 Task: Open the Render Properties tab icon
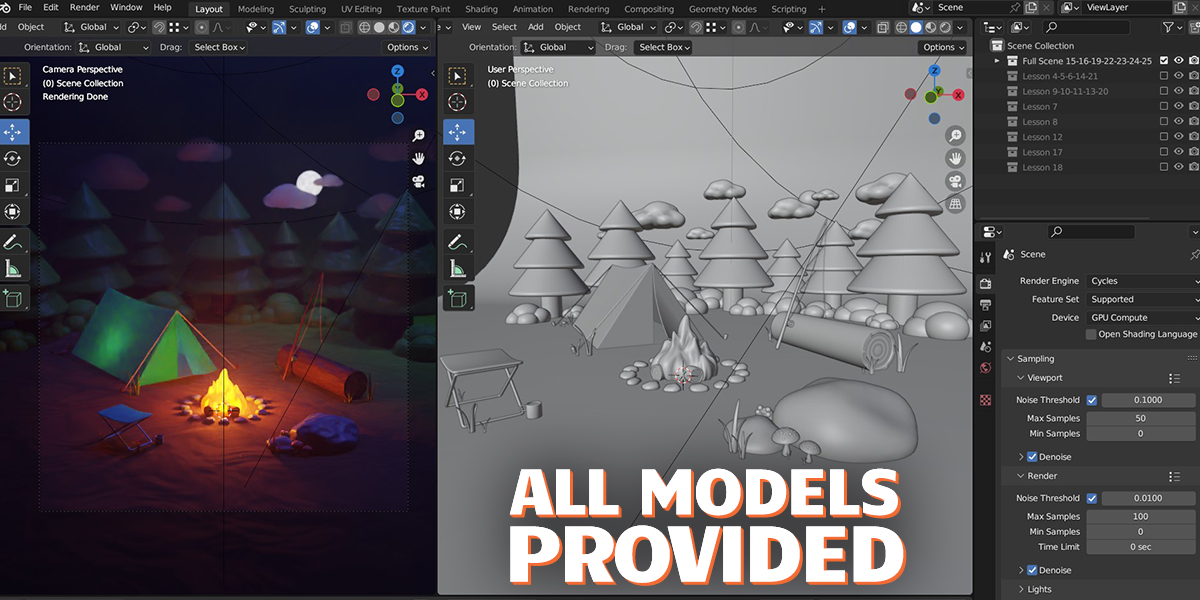[986, 283]
